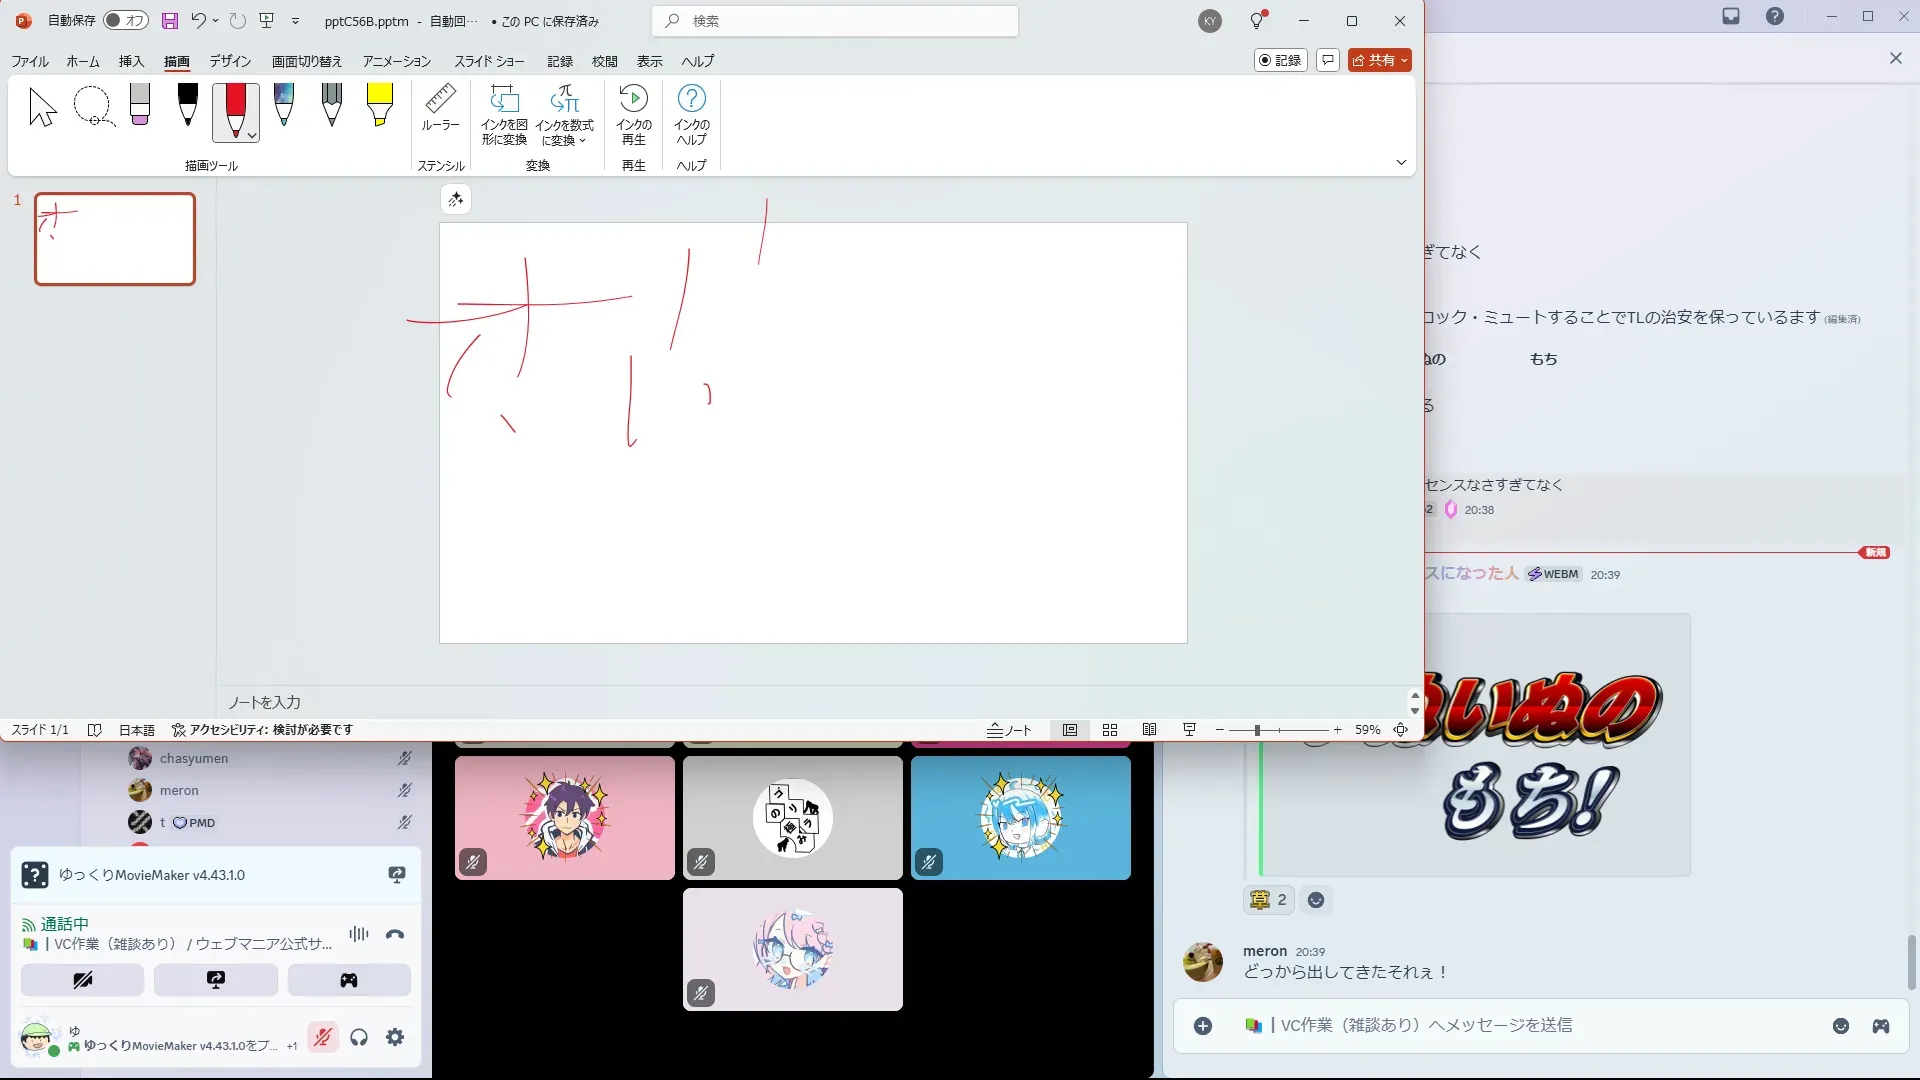Viewport: 1920px width, 1080px height.
Task: Collapse the ribbon with chevron
Action: [x=1401, y=163]
